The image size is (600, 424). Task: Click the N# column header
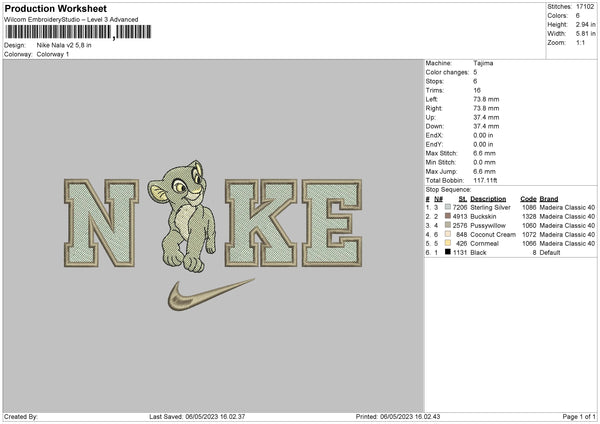pyautogui.click(x=438, y=199)
